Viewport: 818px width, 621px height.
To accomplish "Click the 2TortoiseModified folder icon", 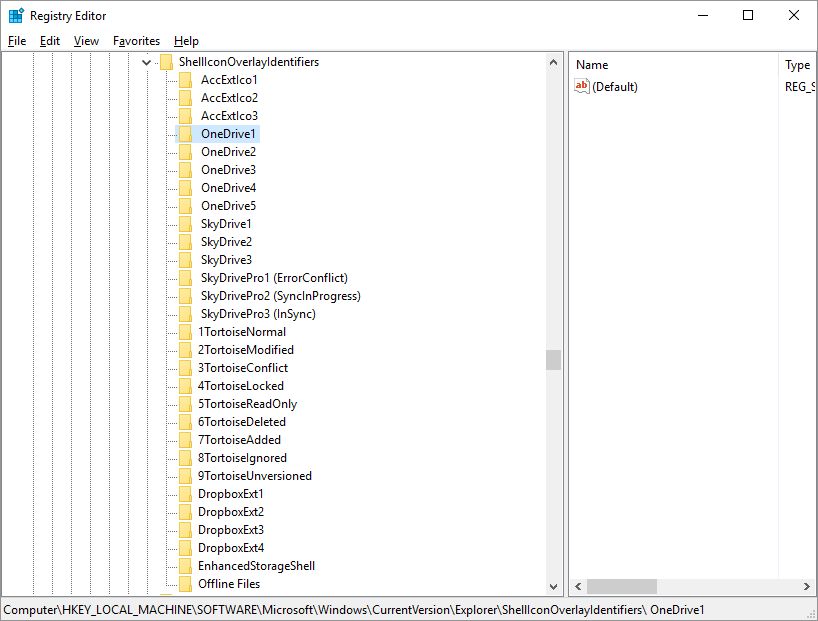I will 185,350.
